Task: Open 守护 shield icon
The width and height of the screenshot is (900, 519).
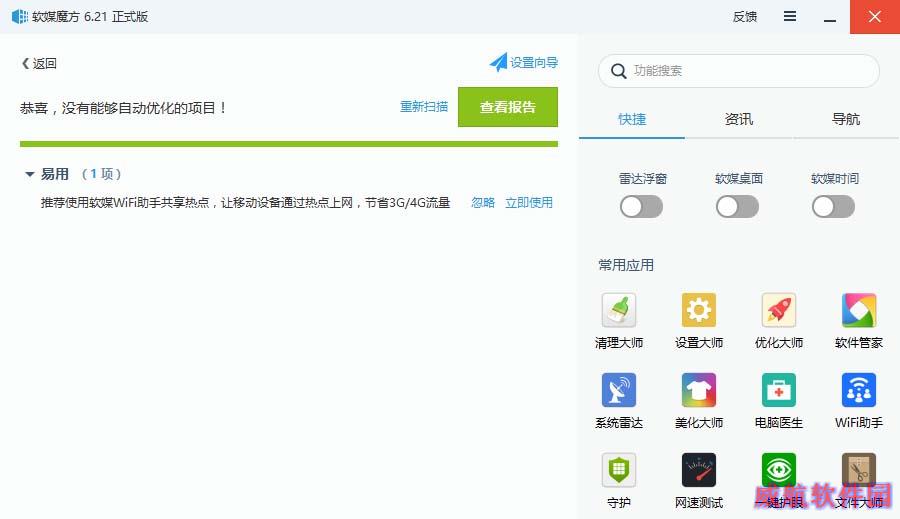Action: [619, 470]
